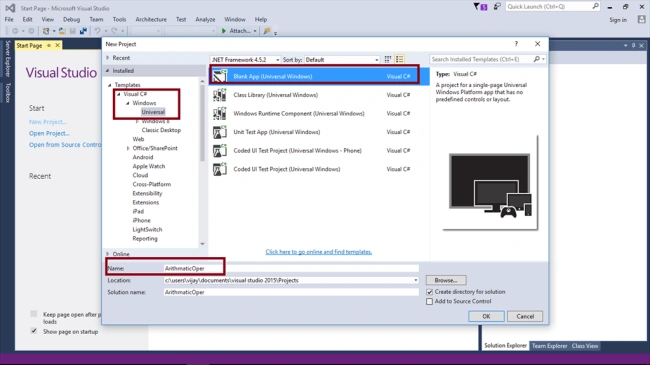
Task: Click the Unit Test App template icon
Action: coord(220,132)
